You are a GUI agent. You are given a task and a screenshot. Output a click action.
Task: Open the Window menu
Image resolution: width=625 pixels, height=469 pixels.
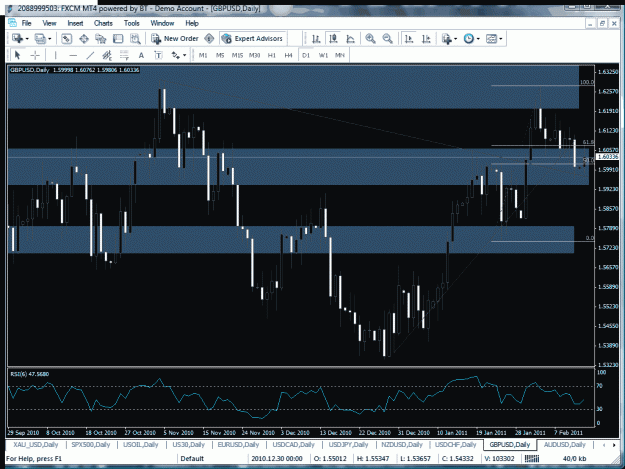(162, 23)
